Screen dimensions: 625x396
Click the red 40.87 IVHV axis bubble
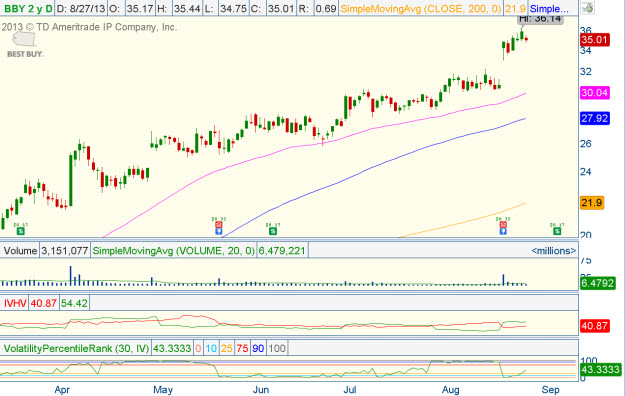coord(594,326)
